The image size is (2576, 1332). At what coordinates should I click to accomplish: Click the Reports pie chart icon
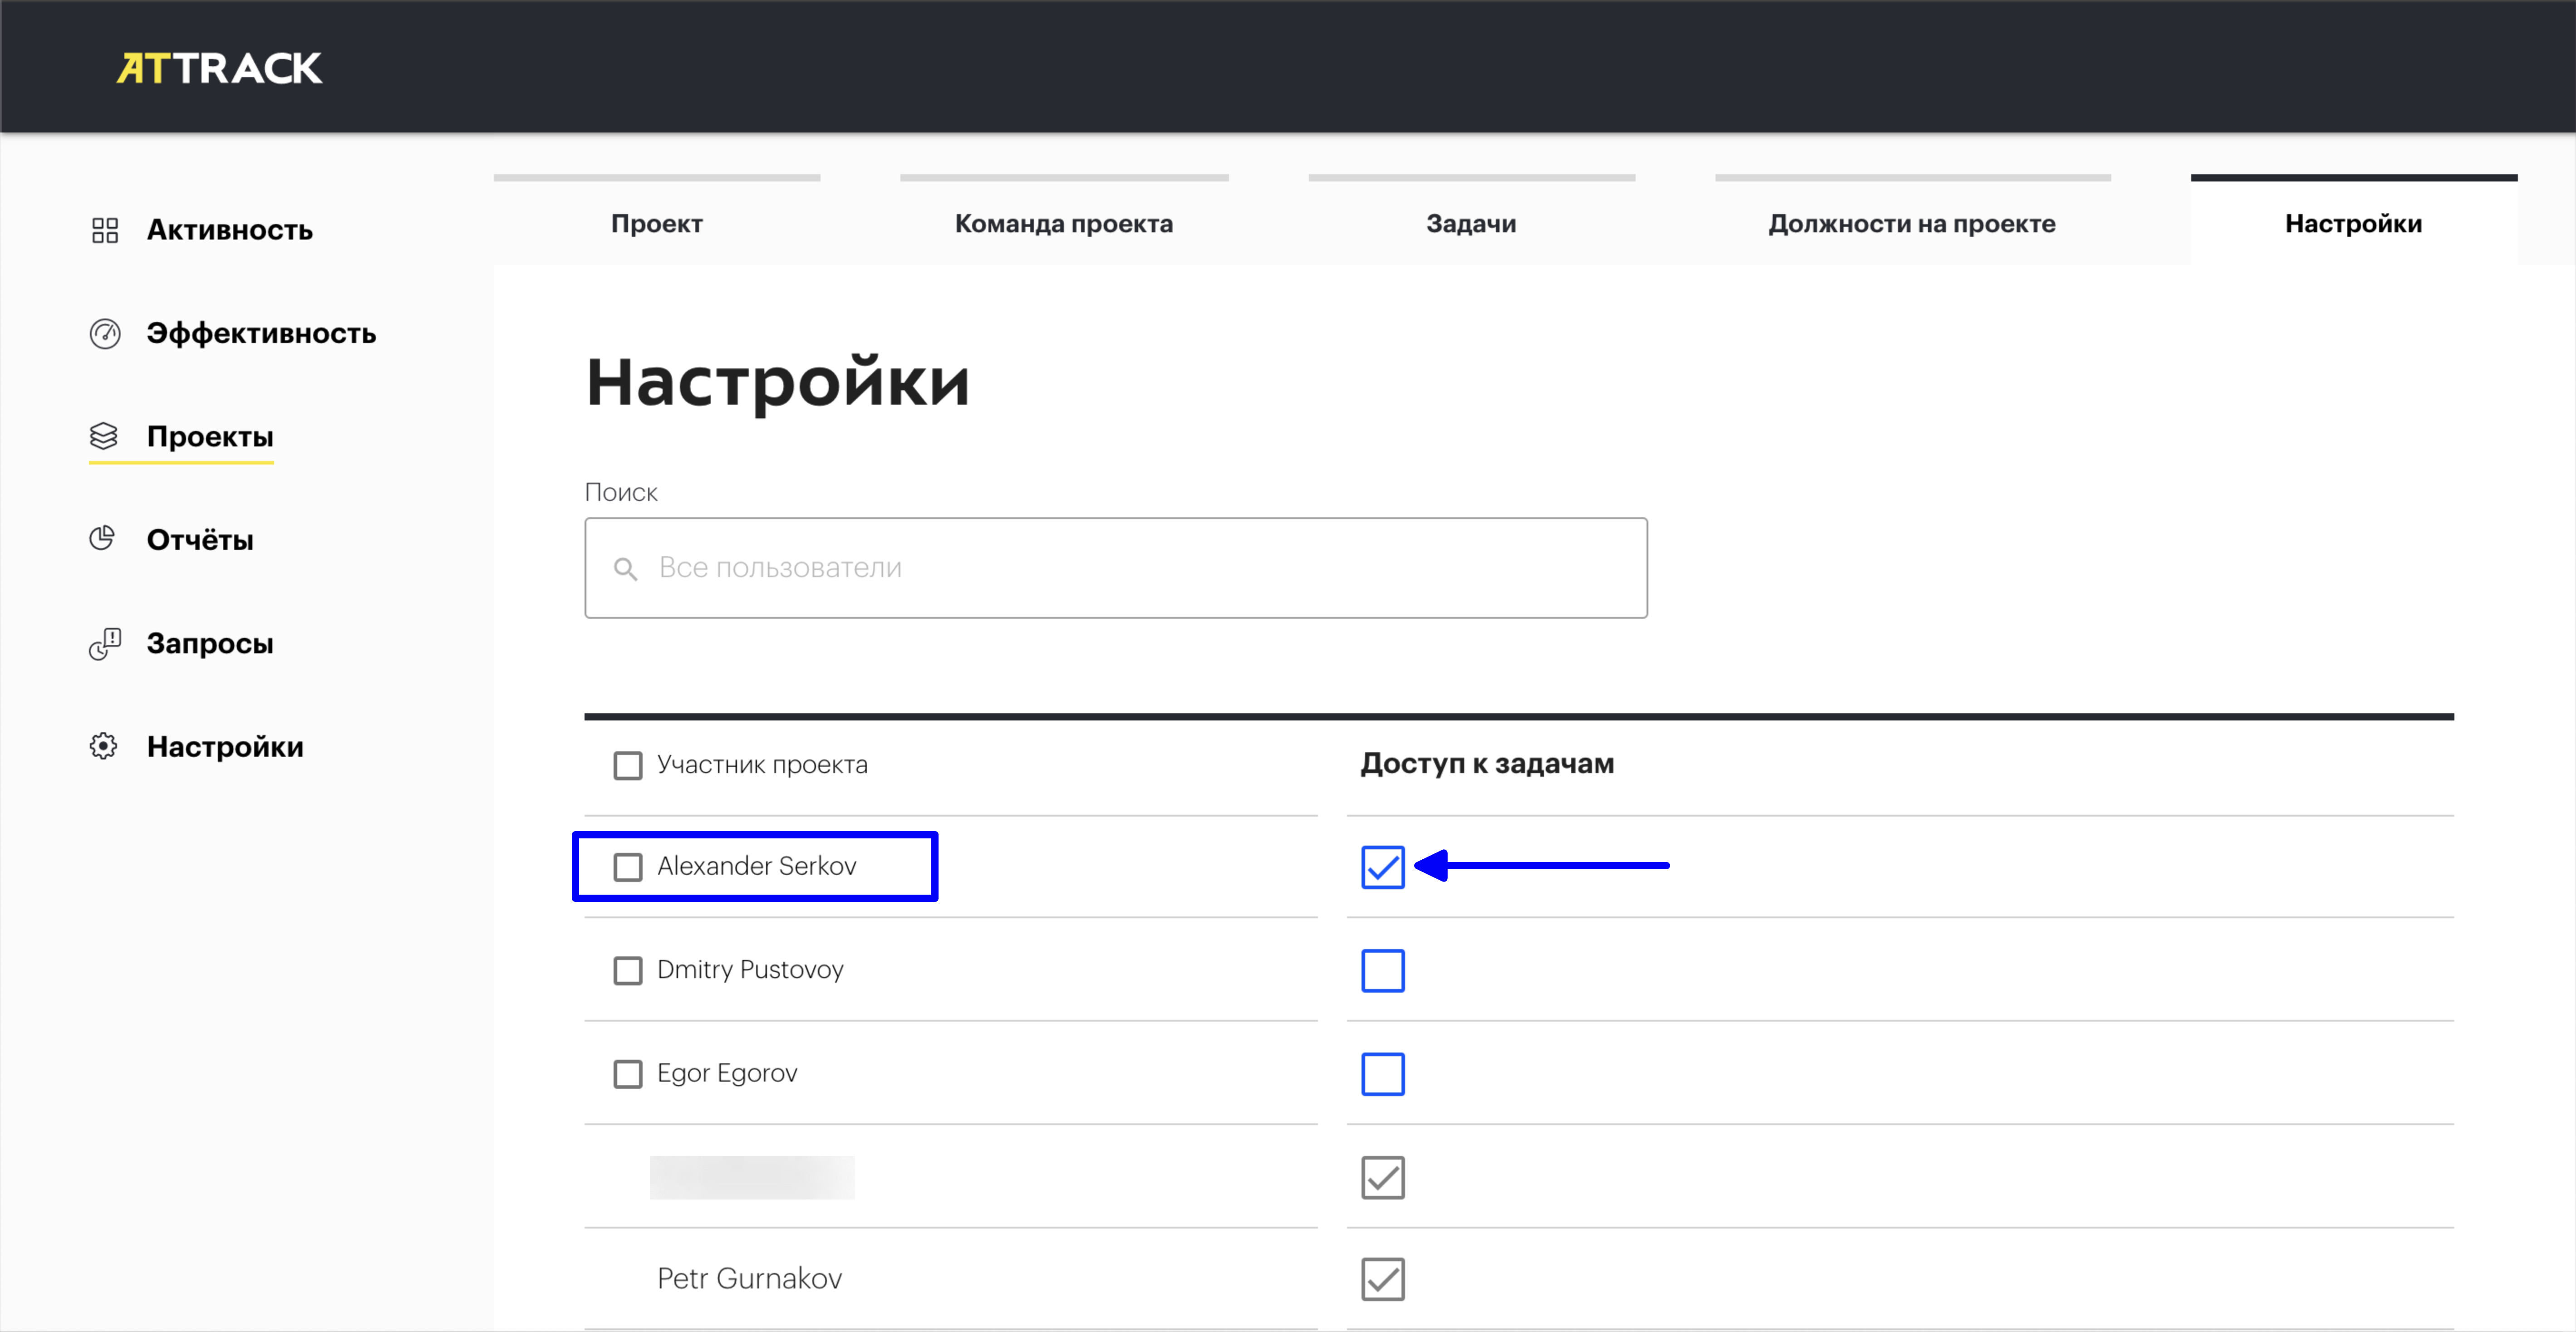[103, 539]
